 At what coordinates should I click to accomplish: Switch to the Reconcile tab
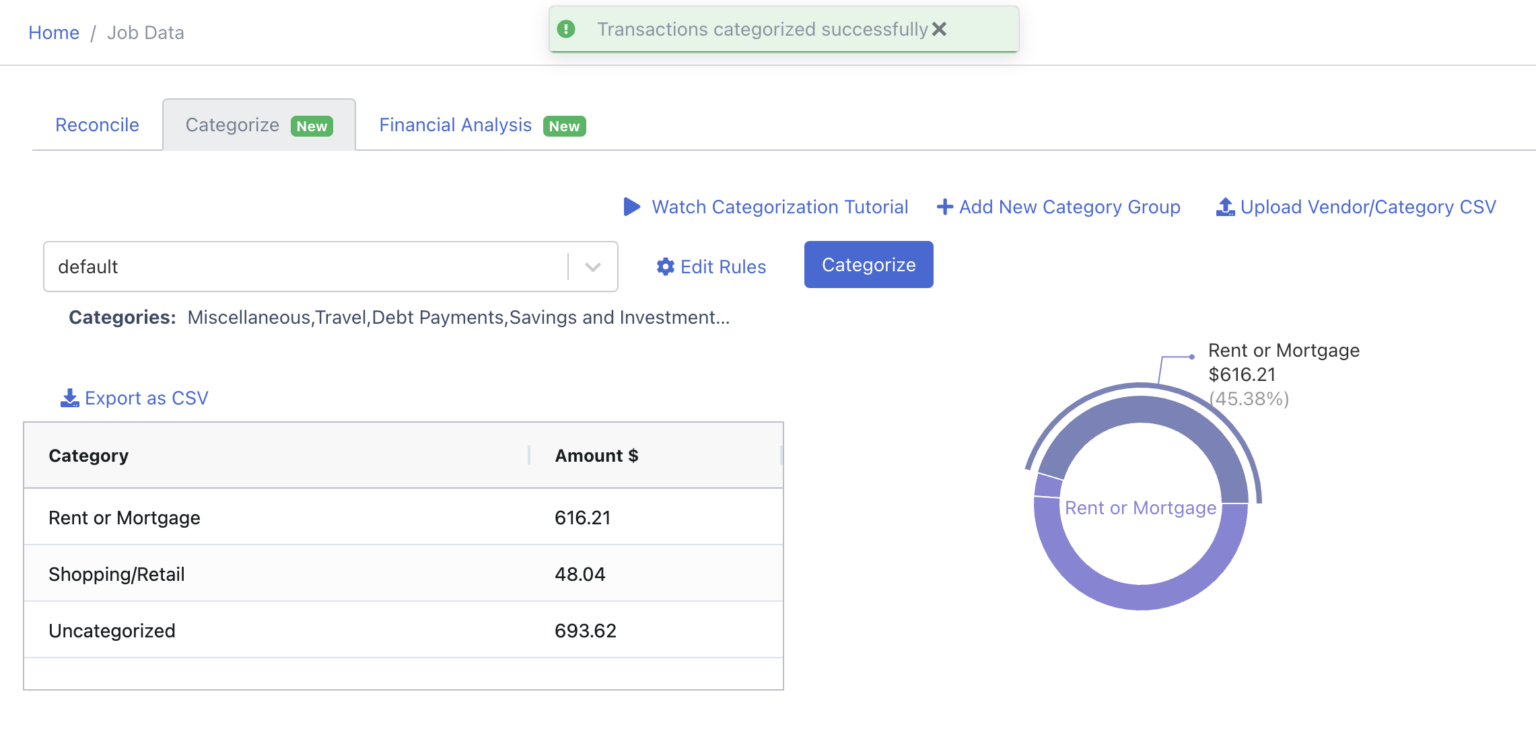pyautogui.click(x=97, y=124)
